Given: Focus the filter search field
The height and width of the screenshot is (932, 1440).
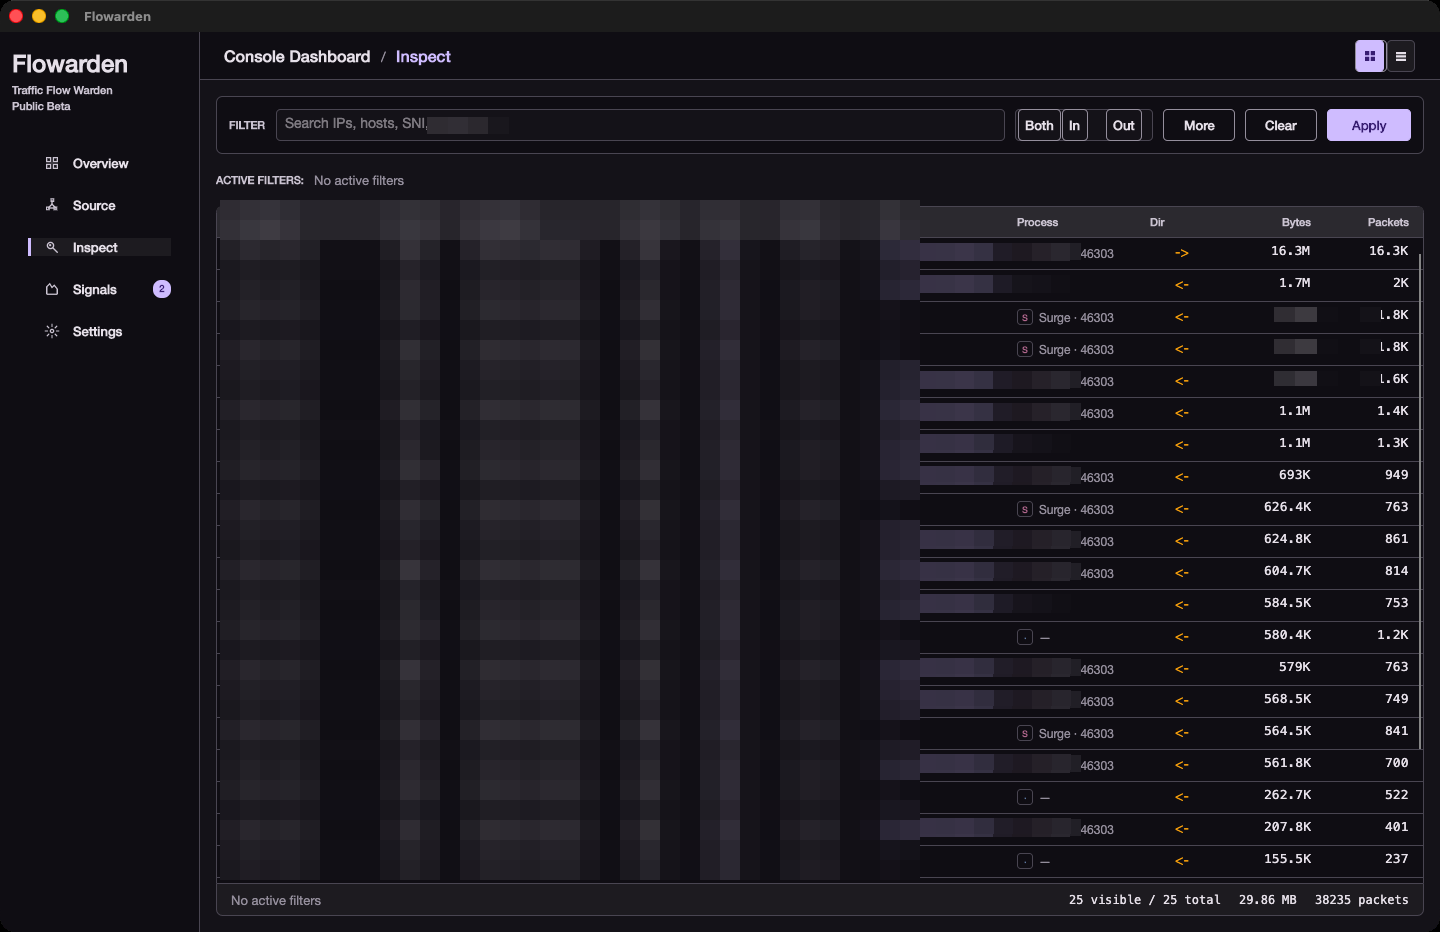Looking at the screenshot, I should (x=640, y=125).
